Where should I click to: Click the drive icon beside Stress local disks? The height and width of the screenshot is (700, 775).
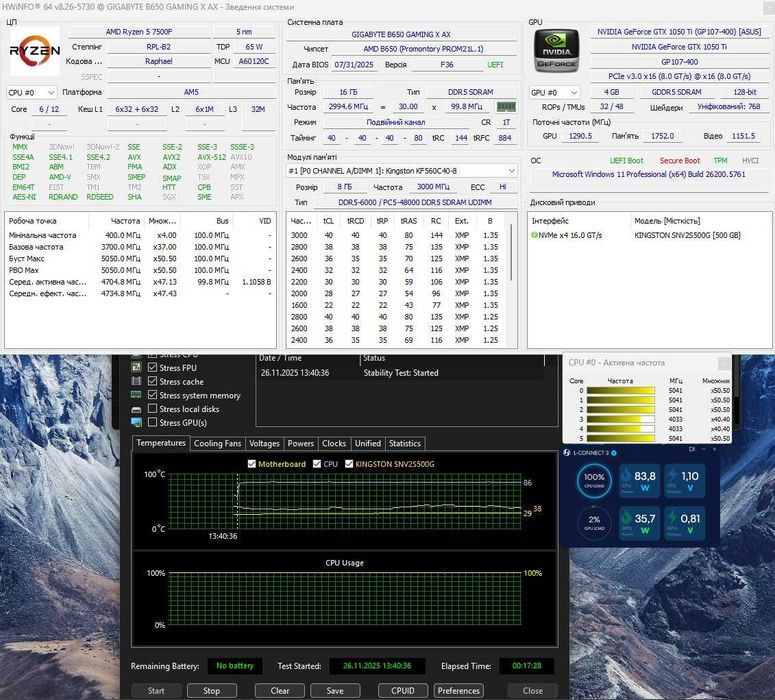click(x=136, y=409)
